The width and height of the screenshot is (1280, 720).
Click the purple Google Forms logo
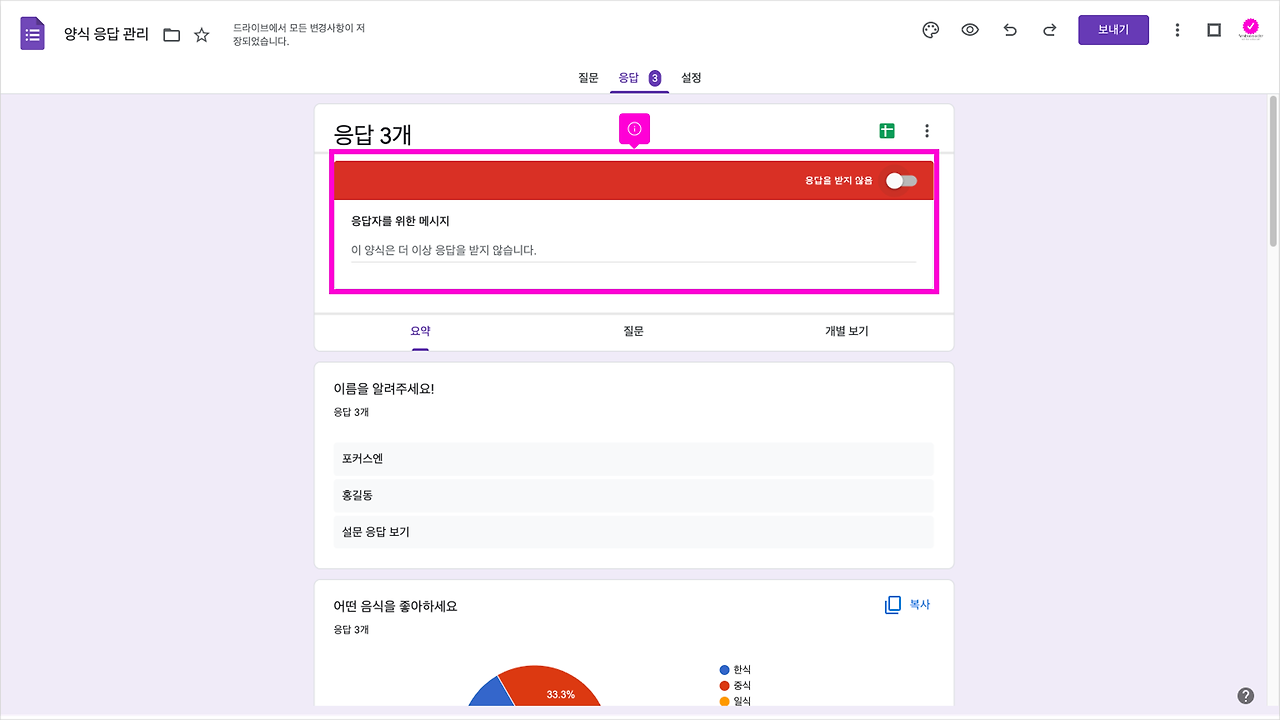(33, 32)
